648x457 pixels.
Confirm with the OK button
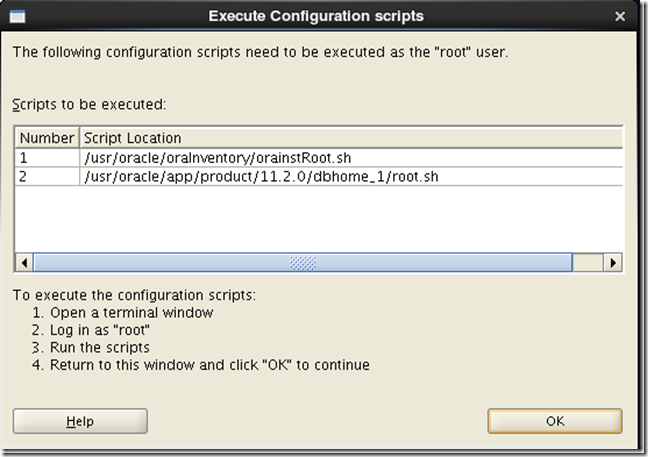[x=555, y=421]
